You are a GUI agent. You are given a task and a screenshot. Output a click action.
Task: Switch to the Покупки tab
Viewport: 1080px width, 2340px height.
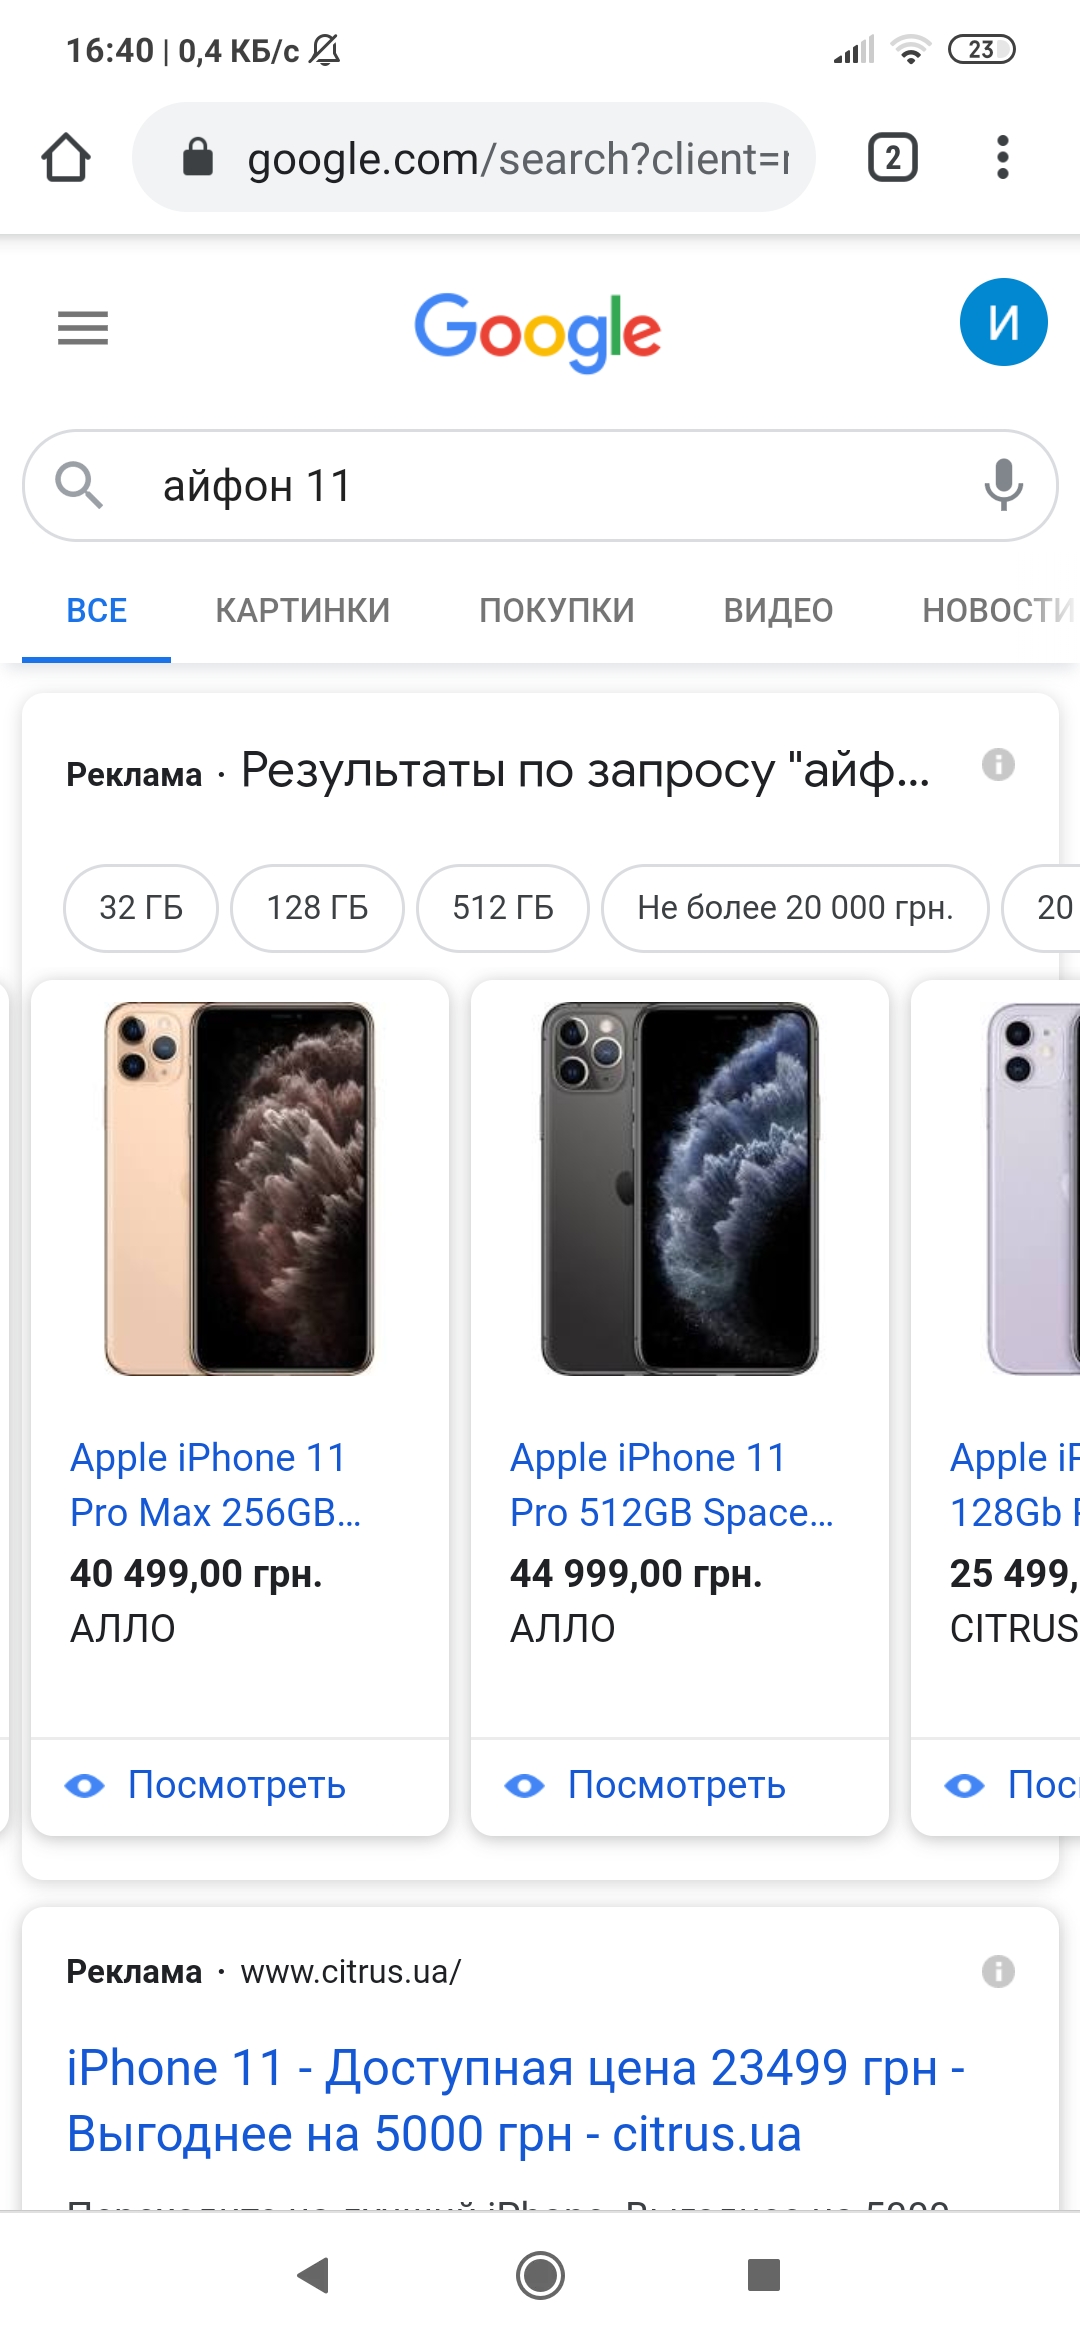(557, 610)
